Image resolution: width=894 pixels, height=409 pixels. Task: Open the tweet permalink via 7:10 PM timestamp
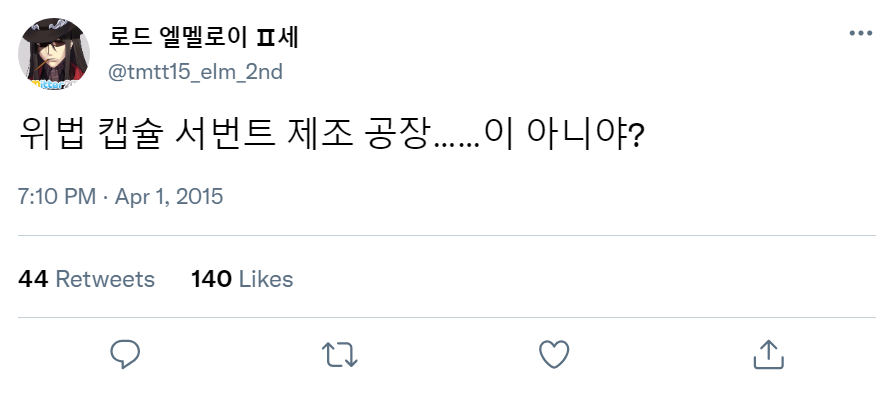(57, 196)
